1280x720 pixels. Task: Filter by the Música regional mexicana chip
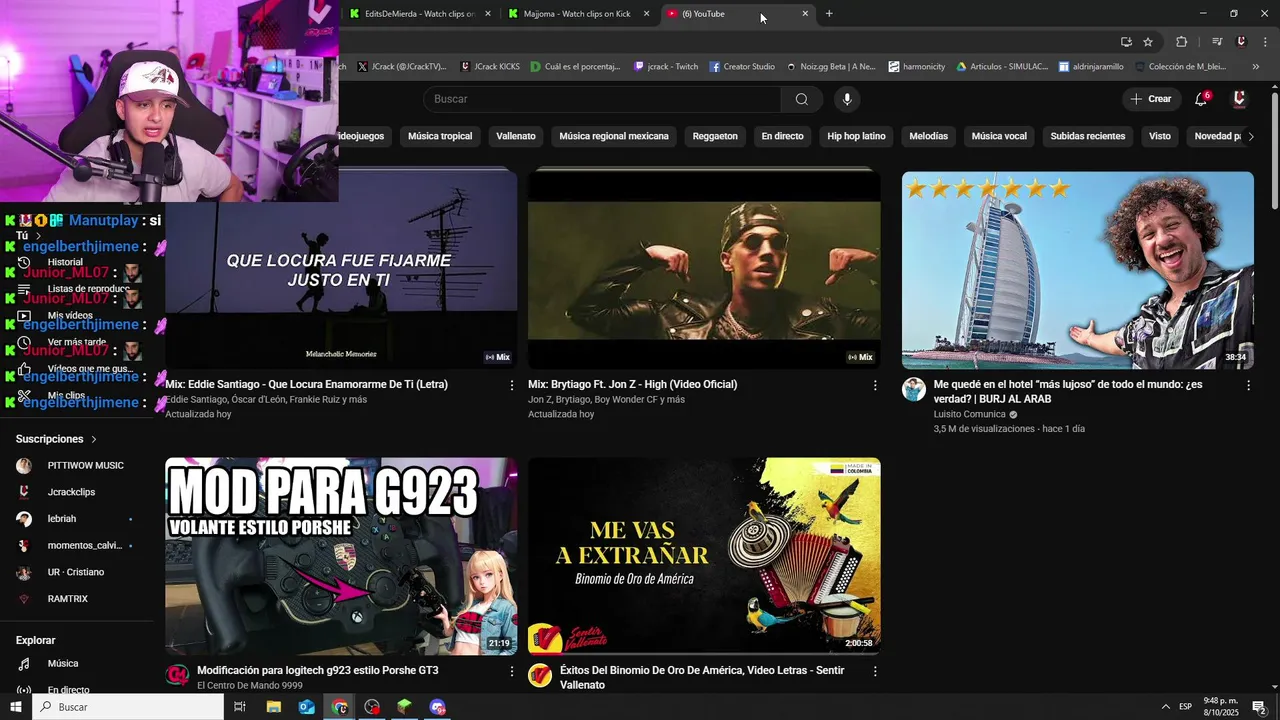pyautogui.click(x=614, y=136)
